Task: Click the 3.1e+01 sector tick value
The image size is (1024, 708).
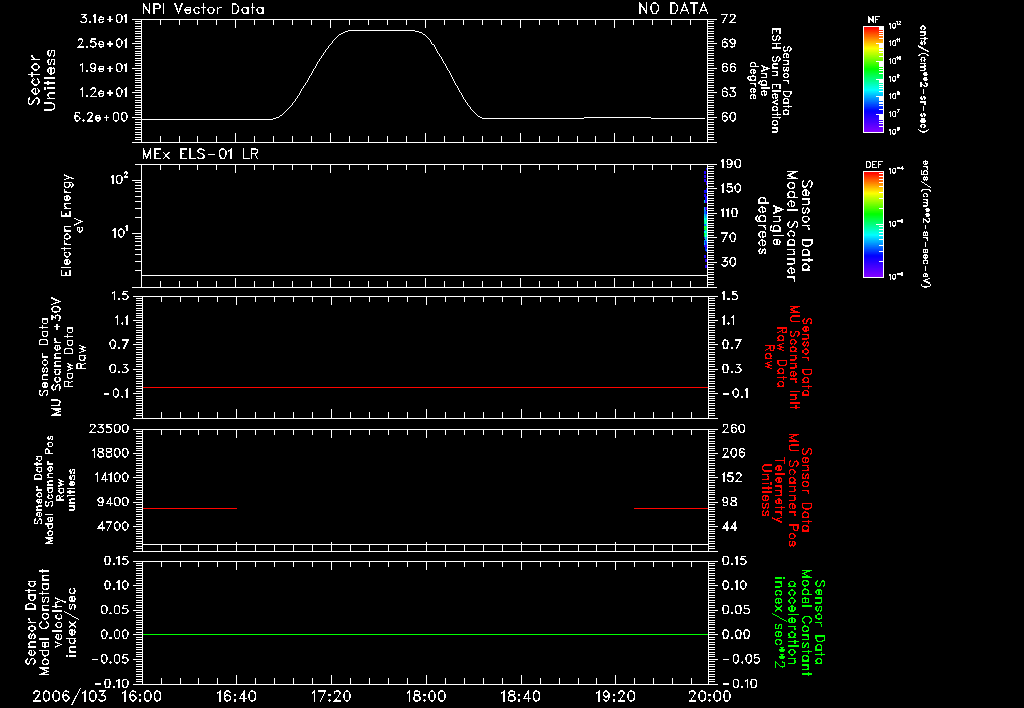Action: 103,18
